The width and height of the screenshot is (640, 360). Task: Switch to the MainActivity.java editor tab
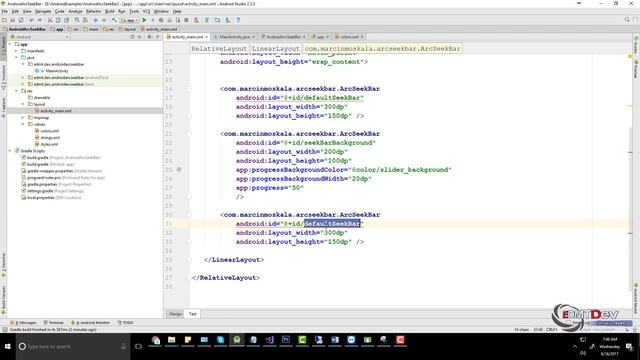pyautogui.click(x=233, y=37)
